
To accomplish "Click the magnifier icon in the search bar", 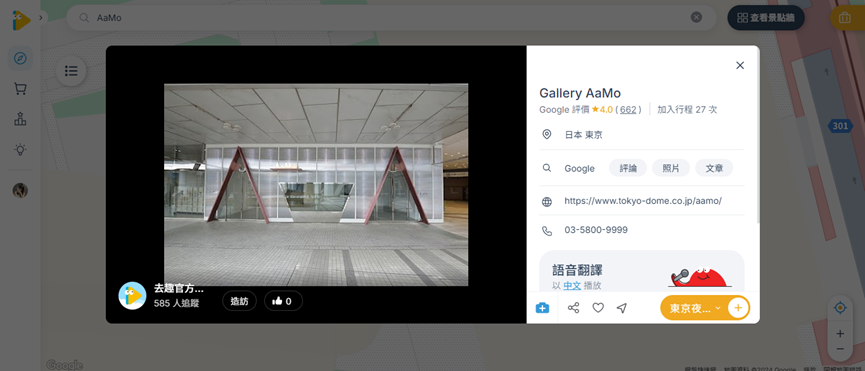I will [x=84, y=18].
